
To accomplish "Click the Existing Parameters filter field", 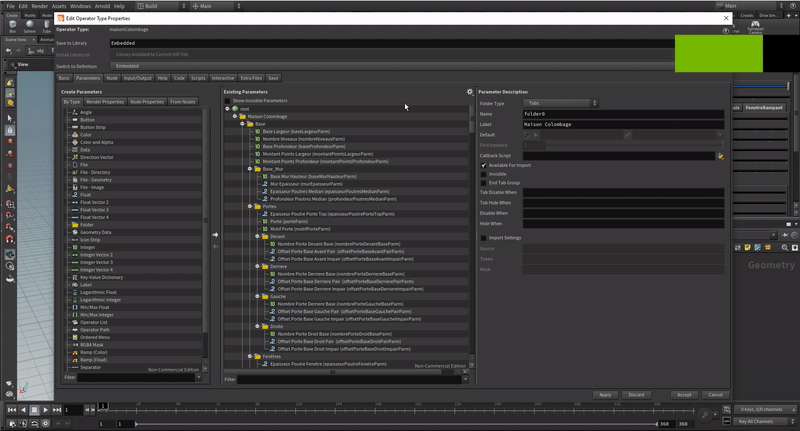I will click(x=349, y=379).
